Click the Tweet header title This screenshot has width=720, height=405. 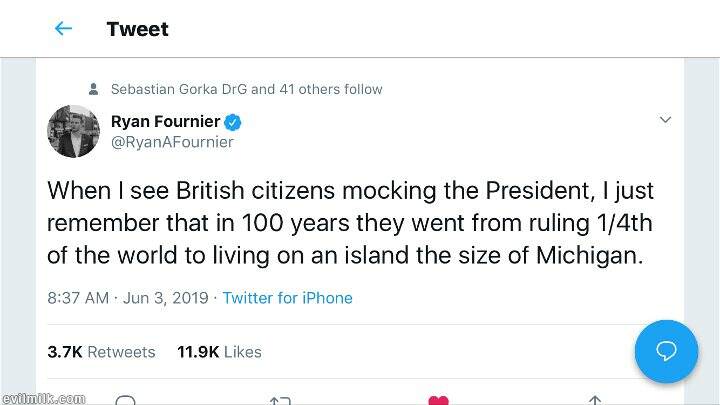pos(137,29)
